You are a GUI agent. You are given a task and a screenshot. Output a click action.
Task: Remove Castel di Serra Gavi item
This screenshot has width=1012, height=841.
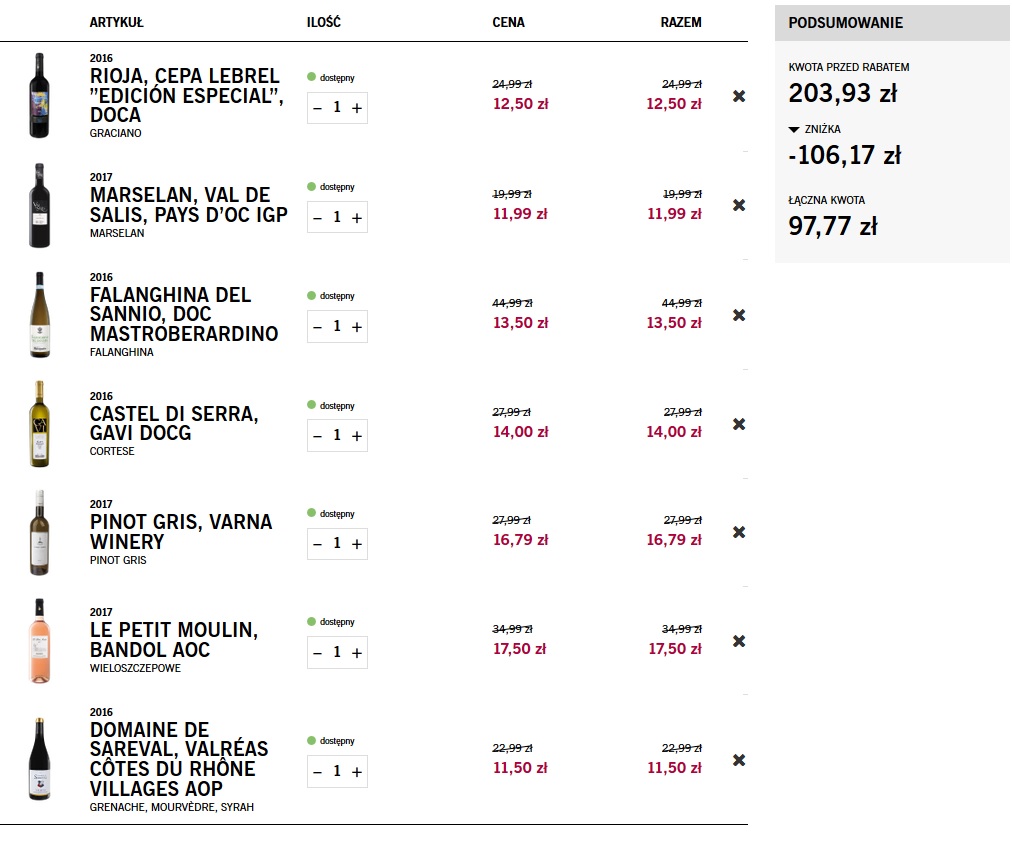(x=739, y=424)
